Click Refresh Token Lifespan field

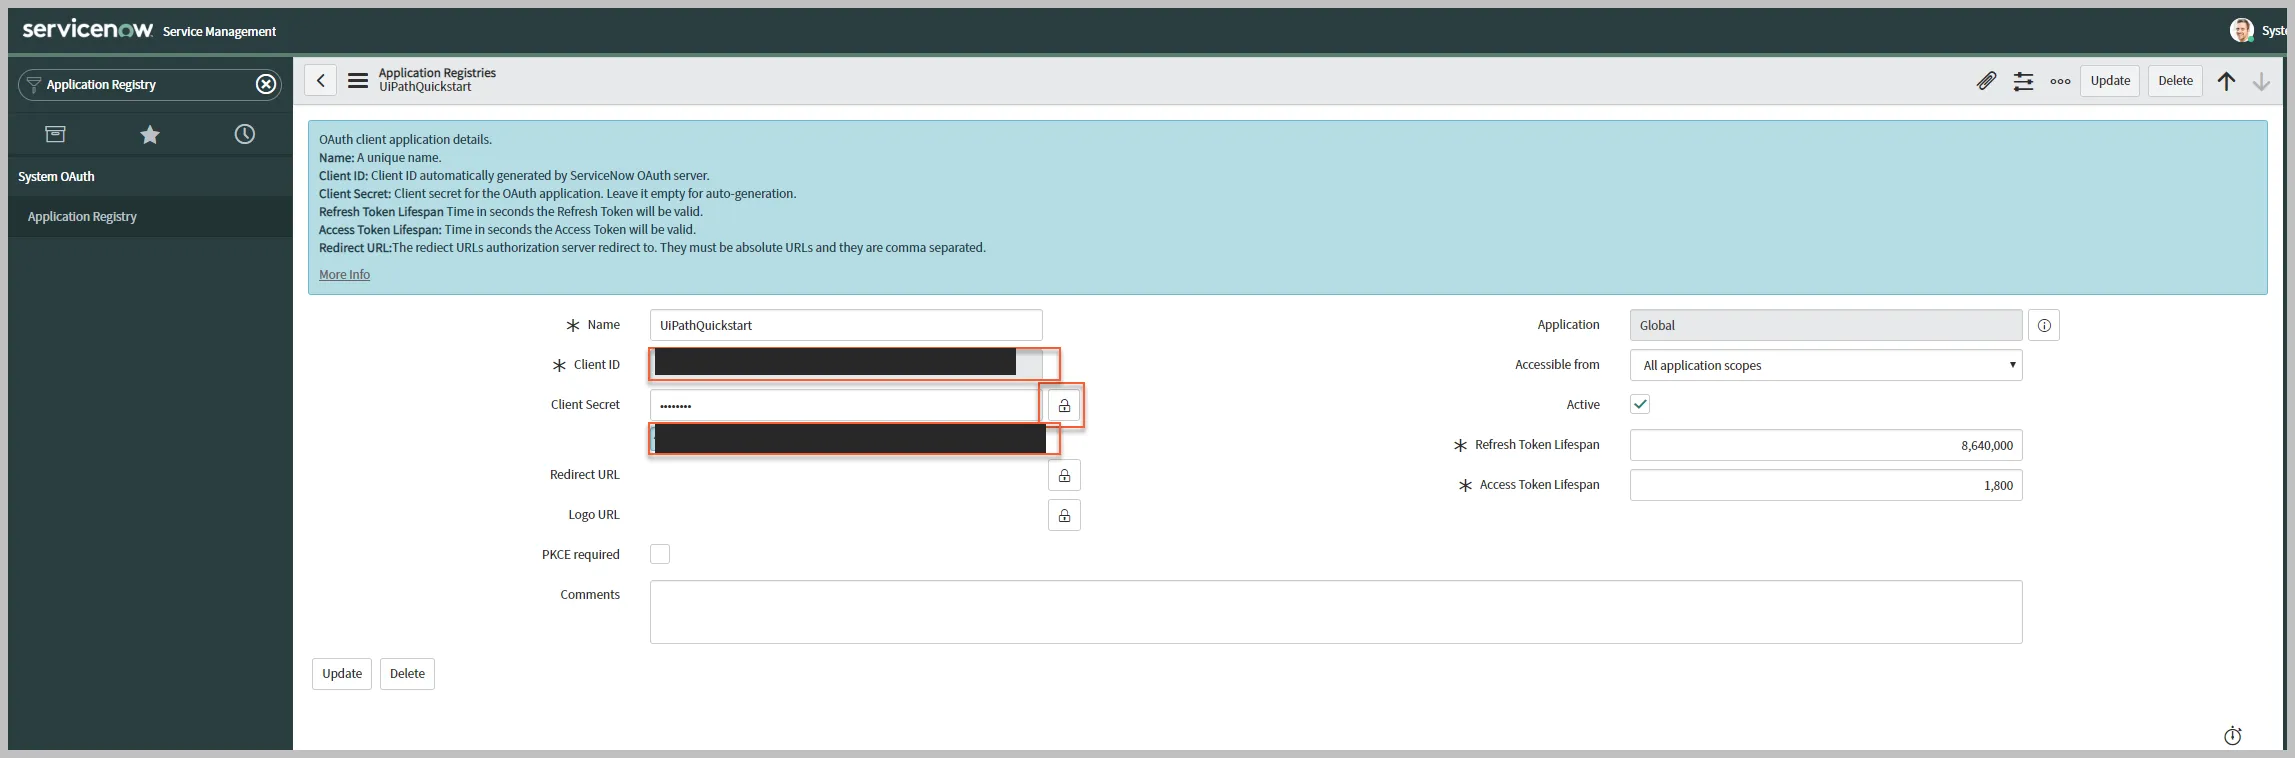pyautogui.click(x=1826, y=445)
